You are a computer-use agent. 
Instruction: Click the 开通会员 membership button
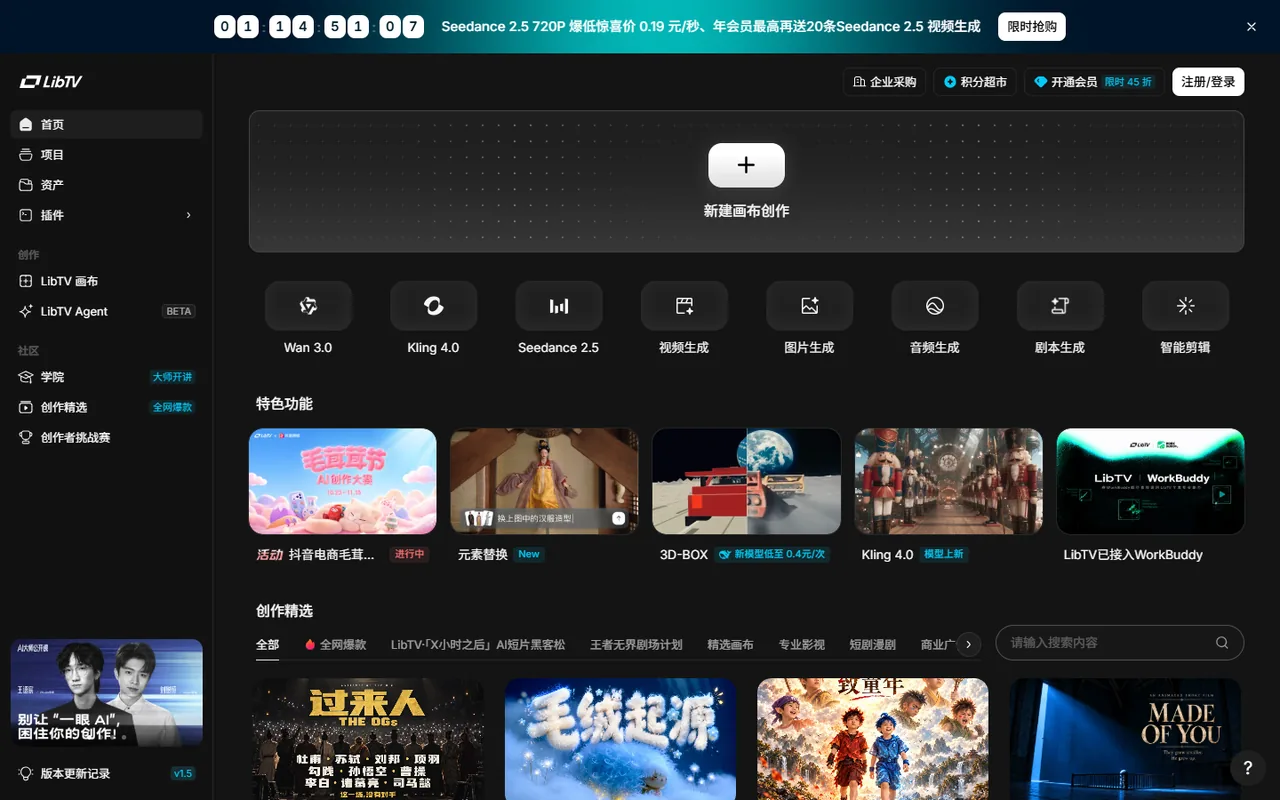click(x=1095, y=82)
